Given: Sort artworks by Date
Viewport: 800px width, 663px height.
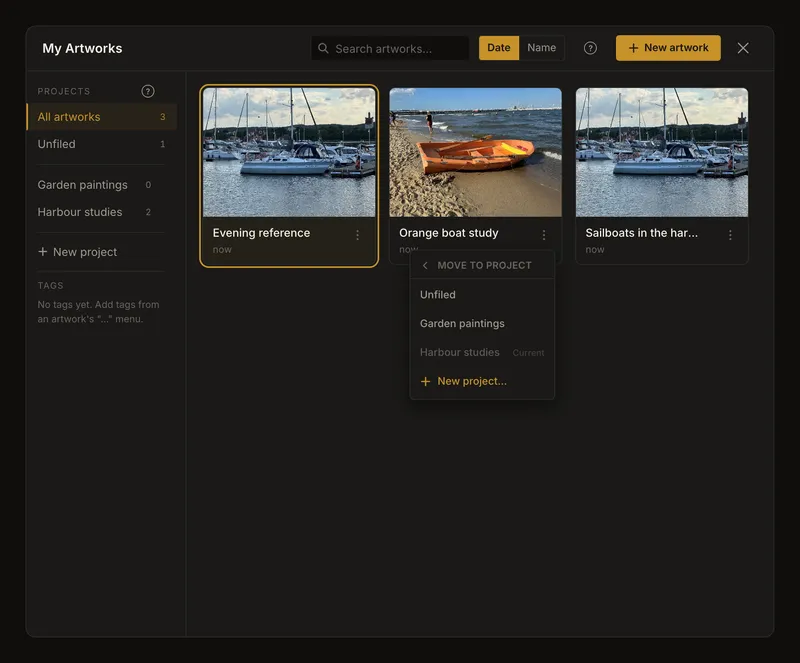Looking at the screenshot, I should [x=498, y=48].
